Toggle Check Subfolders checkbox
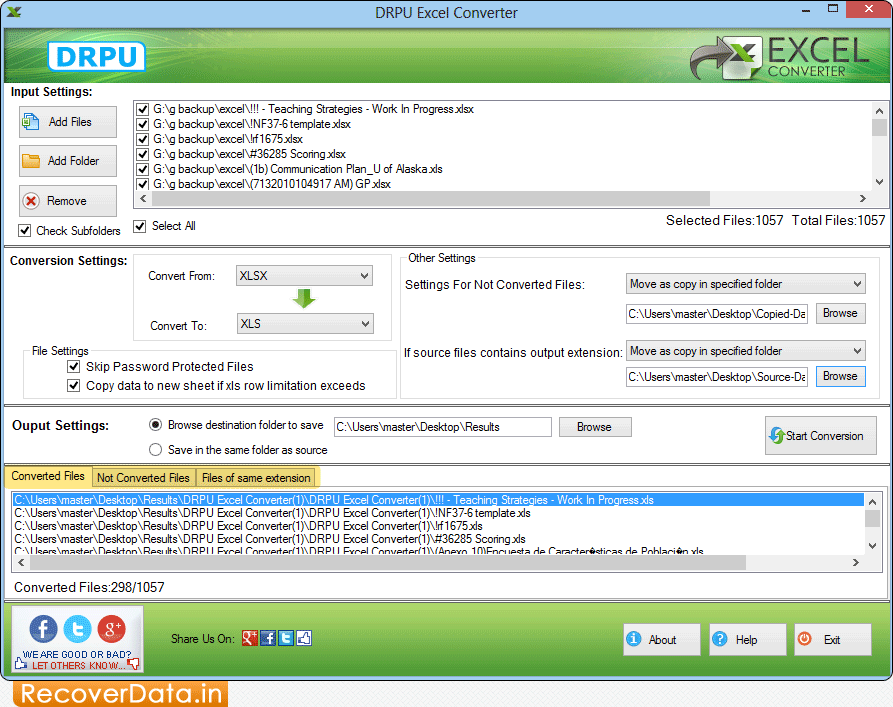The image size is (893, 707). 24,231
